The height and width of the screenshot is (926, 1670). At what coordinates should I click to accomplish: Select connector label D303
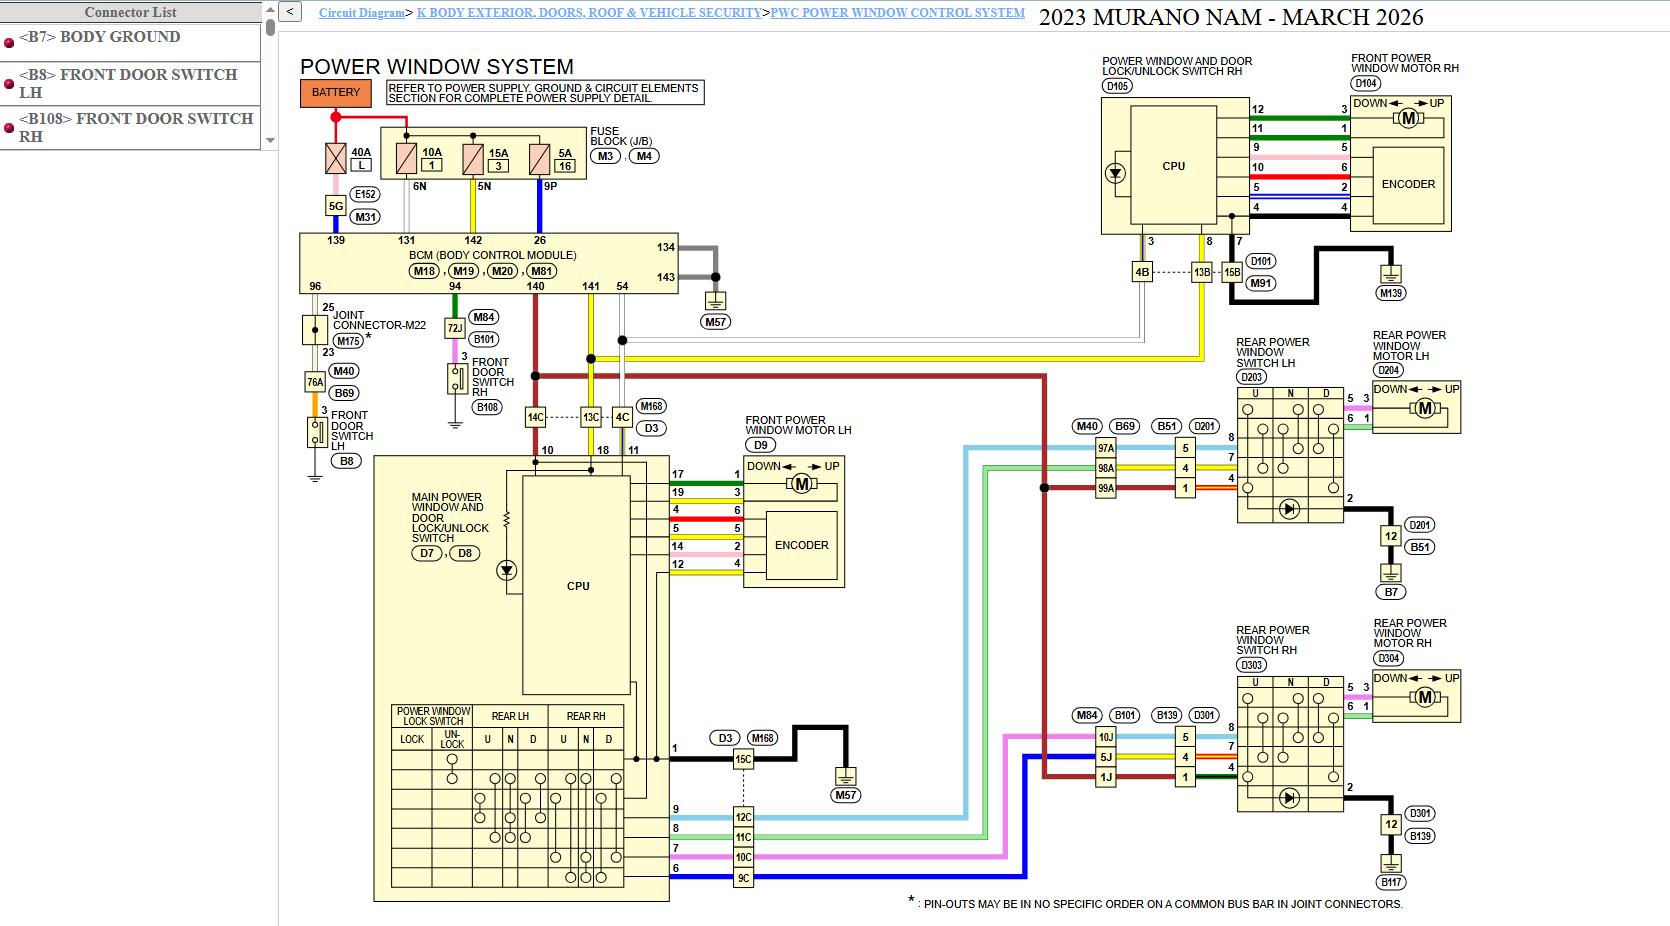[x=1252, y=665]
